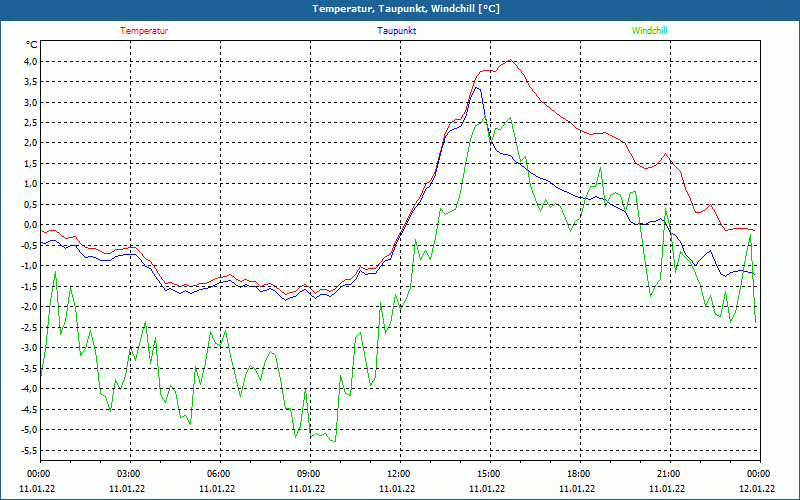800x500 pixels.
Task: Click the -2,5 y-axis value
Action: click(29, 327)
